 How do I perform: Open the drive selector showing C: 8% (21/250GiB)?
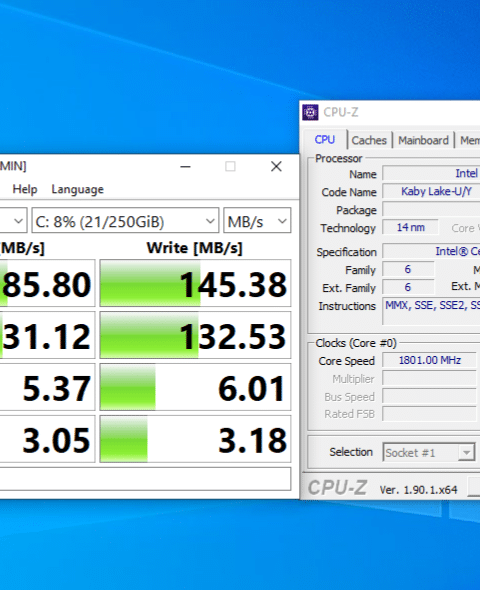[125, 221]
